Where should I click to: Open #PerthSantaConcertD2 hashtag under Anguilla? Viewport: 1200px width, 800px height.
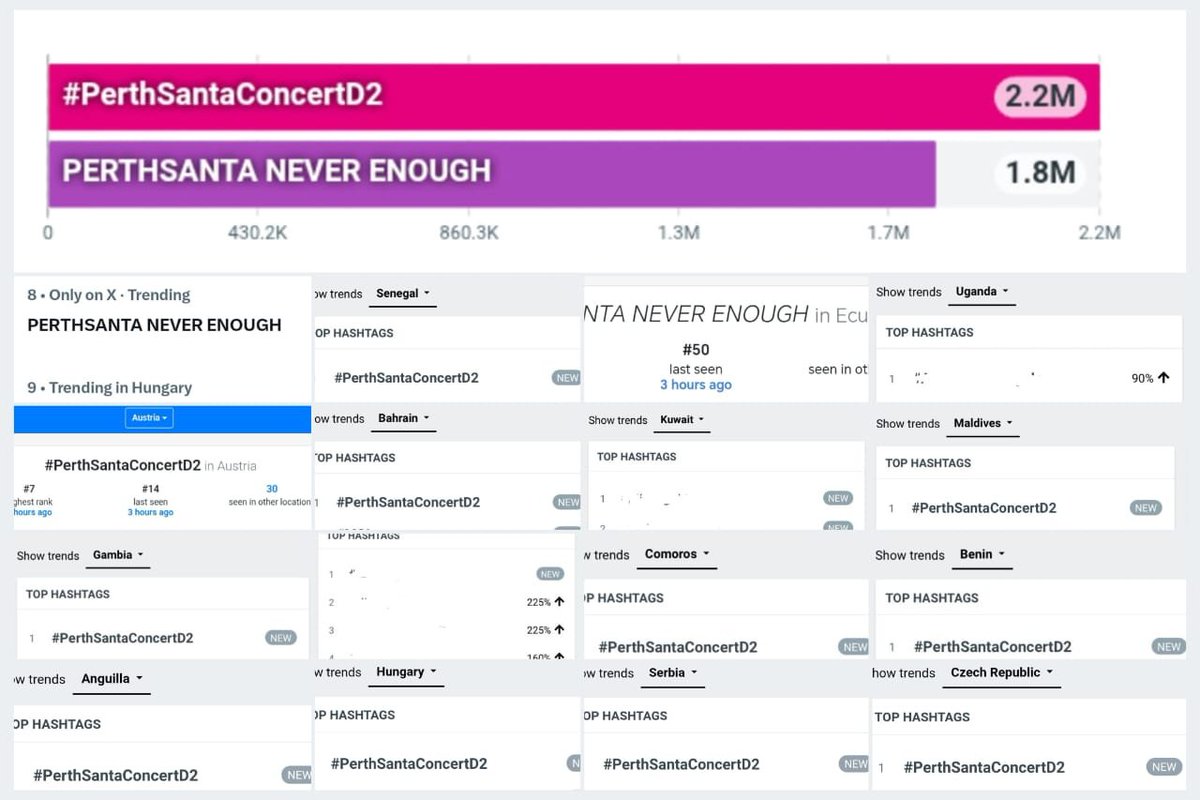point(115,775)
